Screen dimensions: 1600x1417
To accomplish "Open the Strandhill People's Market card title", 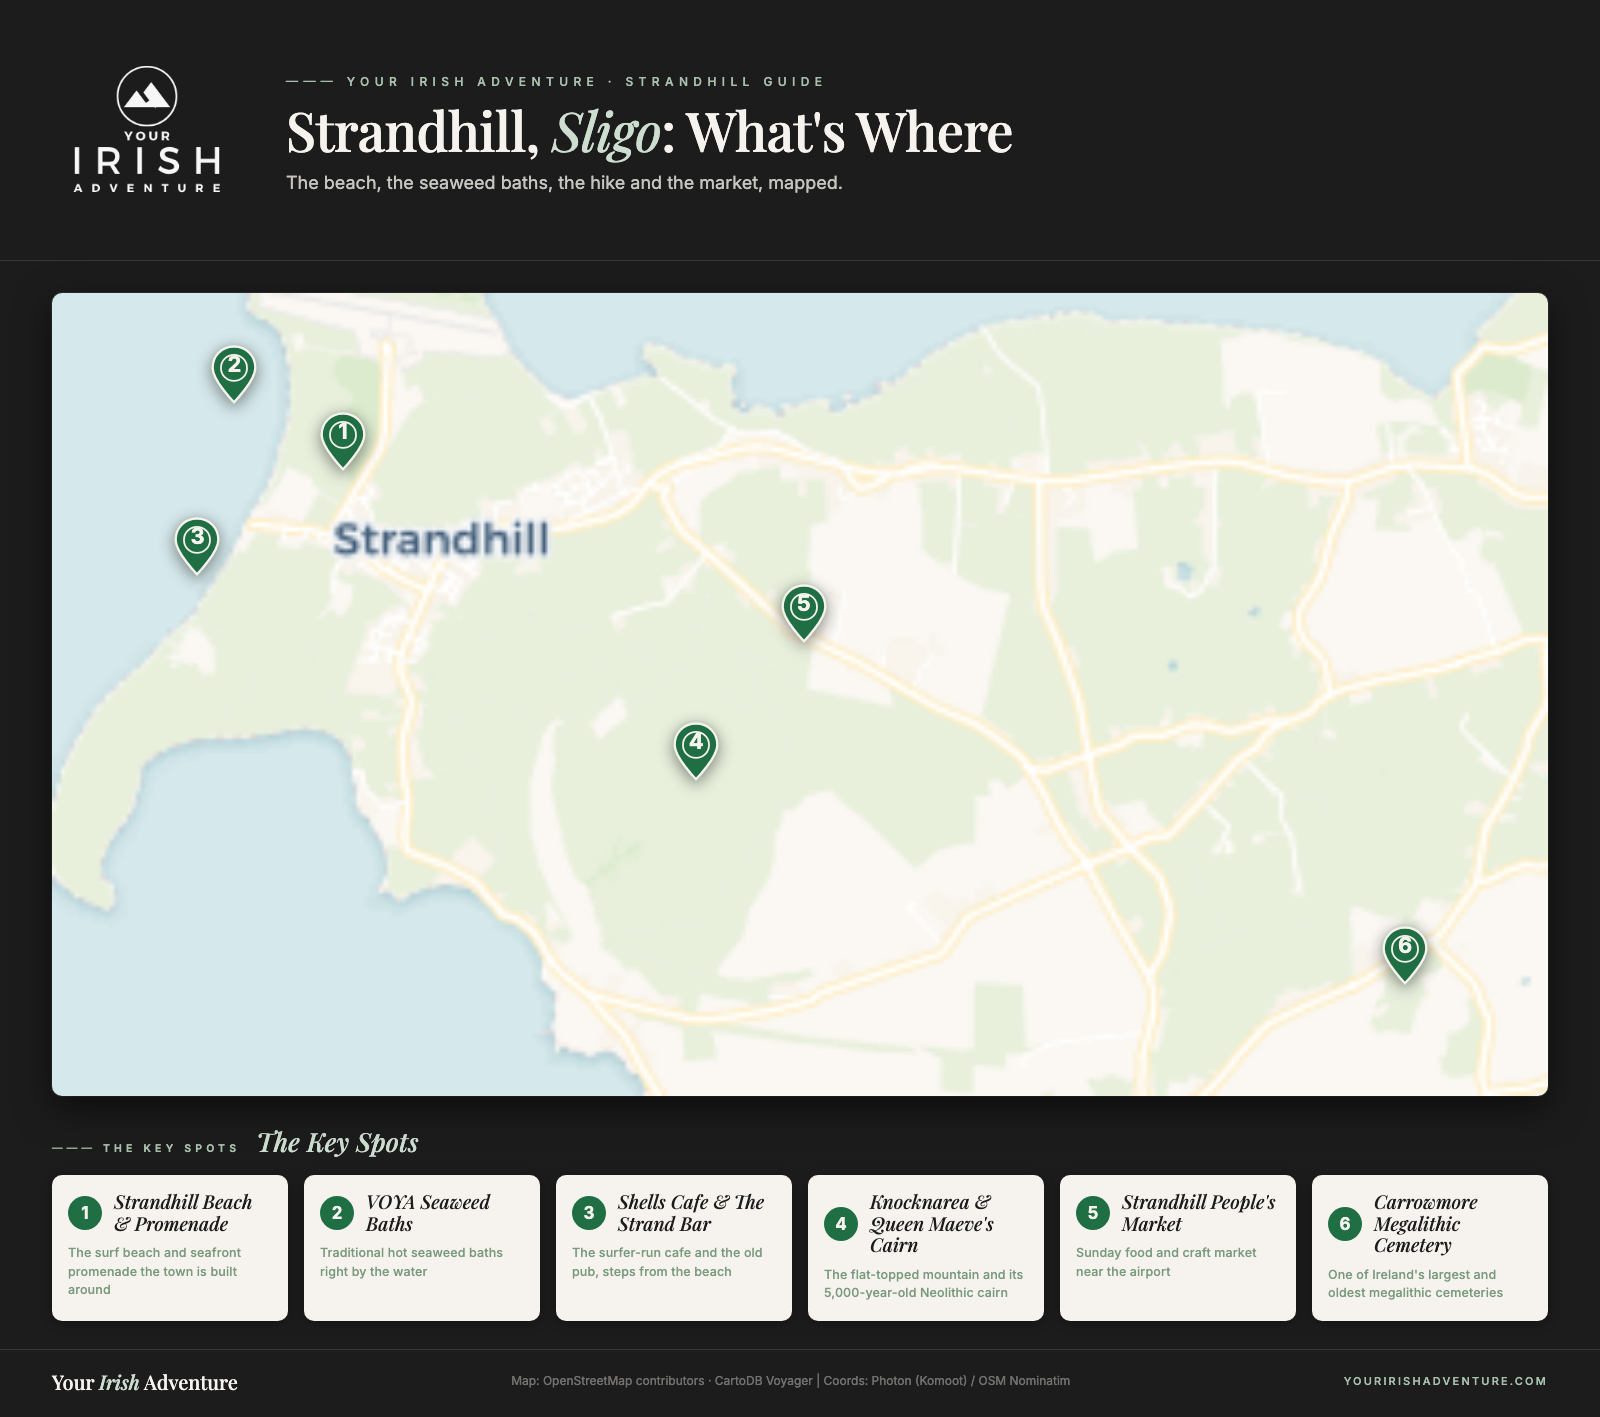I will point(1199,1213).
